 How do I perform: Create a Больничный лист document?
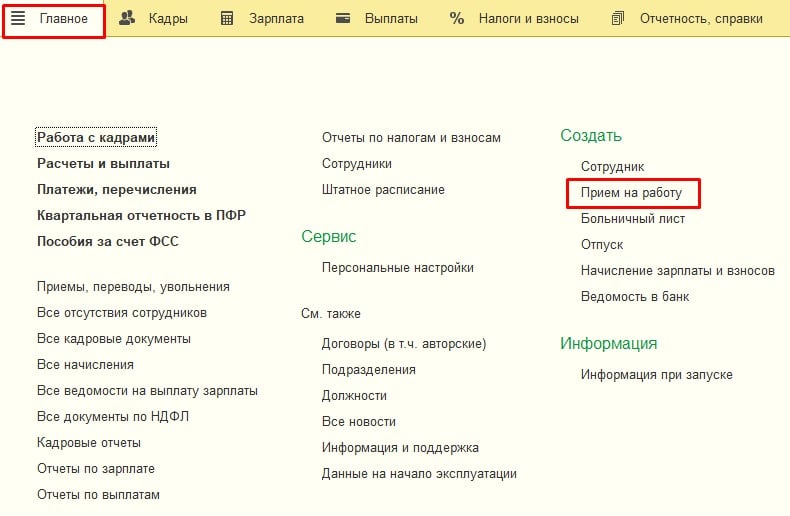632,219
